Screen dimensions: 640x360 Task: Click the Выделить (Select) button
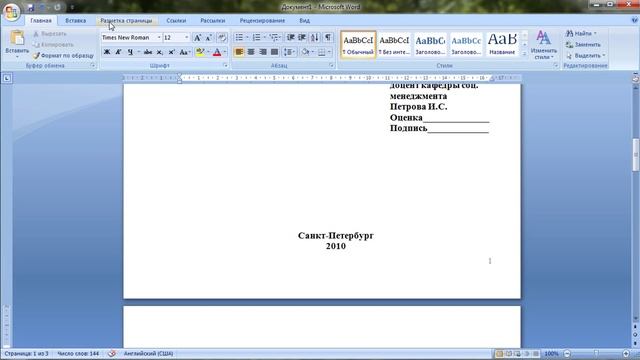pyautogui.click(x=585, y=56)
